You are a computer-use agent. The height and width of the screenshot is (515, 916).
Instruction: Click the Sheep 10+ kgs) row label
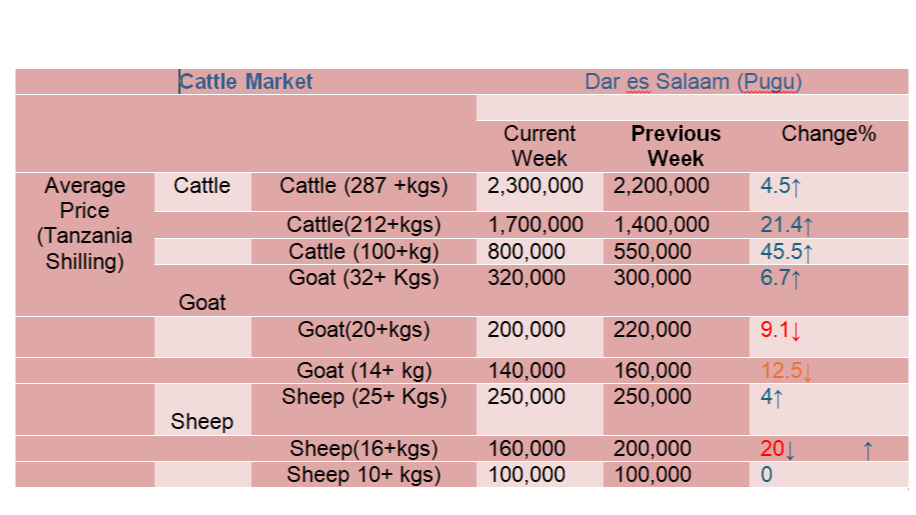pyautogui.click(x=363, y=475)
